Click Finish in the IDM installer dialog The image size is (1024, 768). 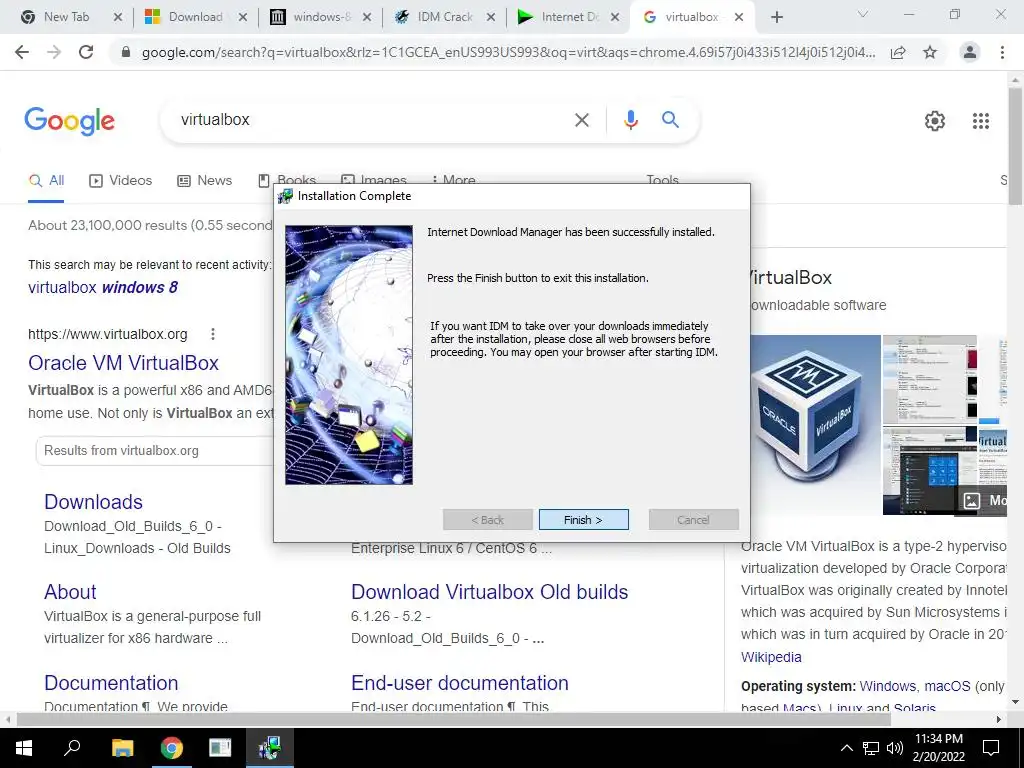583,520
